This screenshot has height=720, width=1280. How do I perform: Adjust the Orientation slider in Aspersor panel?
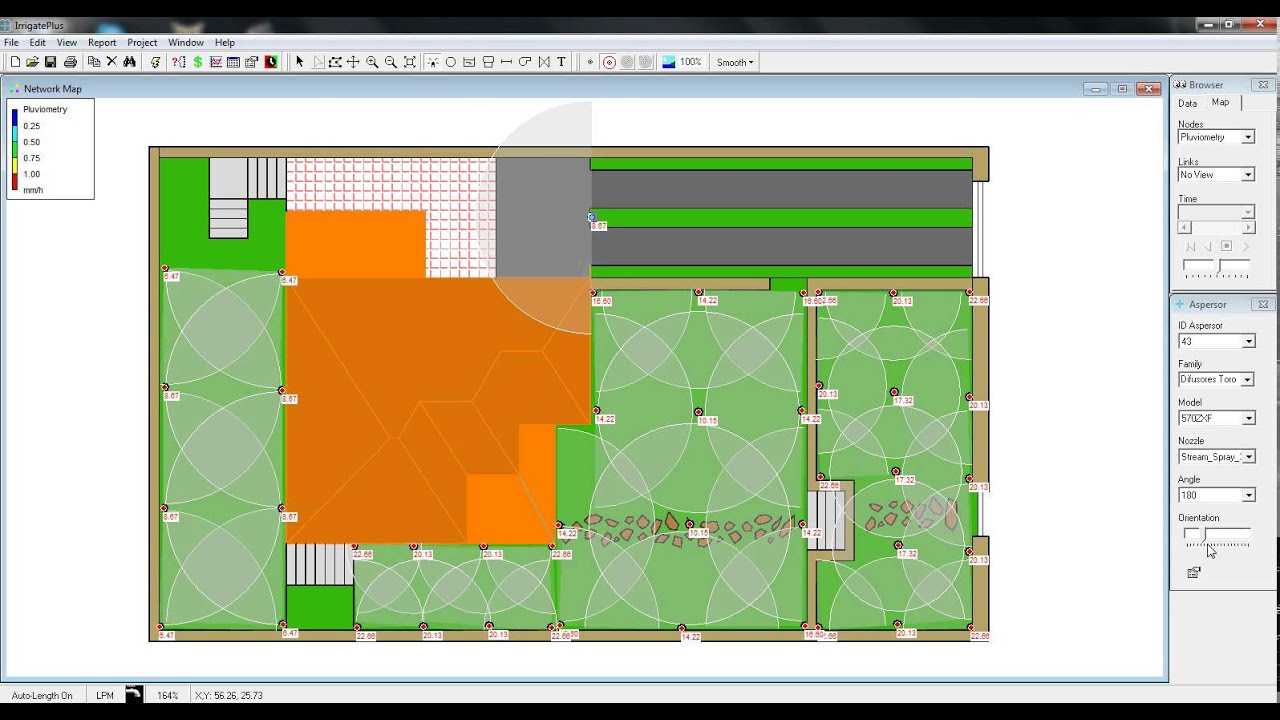pos(1217,536)
